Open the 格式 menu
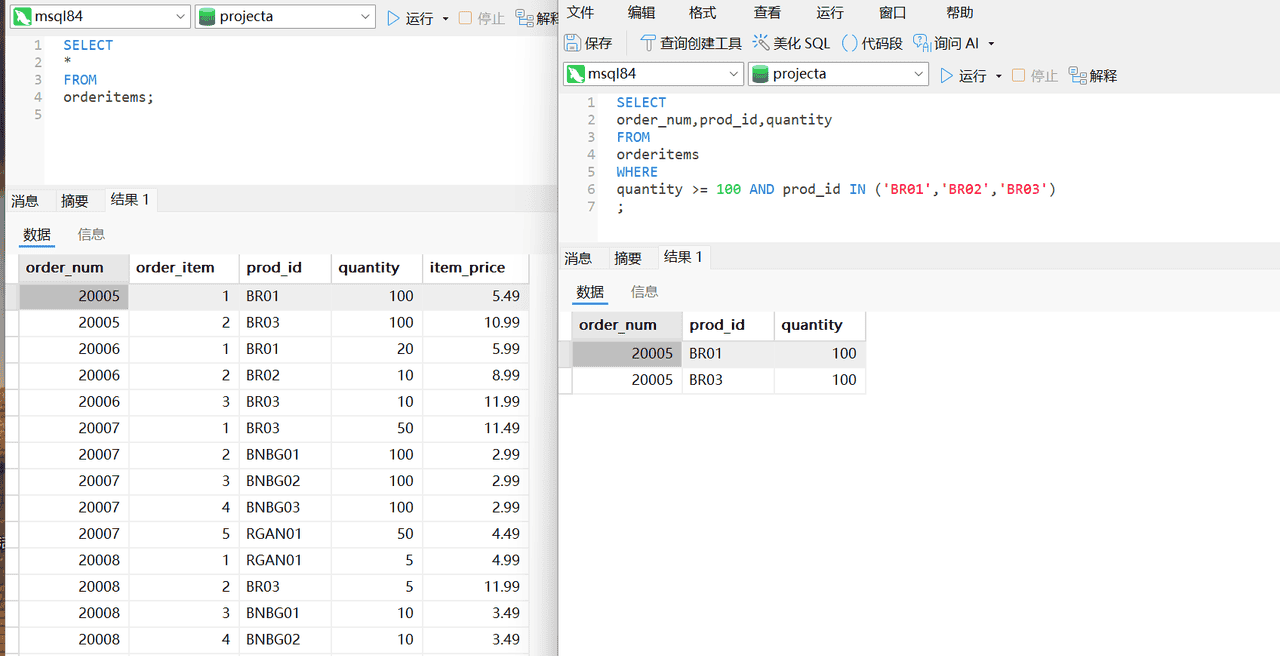Image resolution: width=1280 pixels, height=656 pixels. pyautogui.click(x=702, y=12)
